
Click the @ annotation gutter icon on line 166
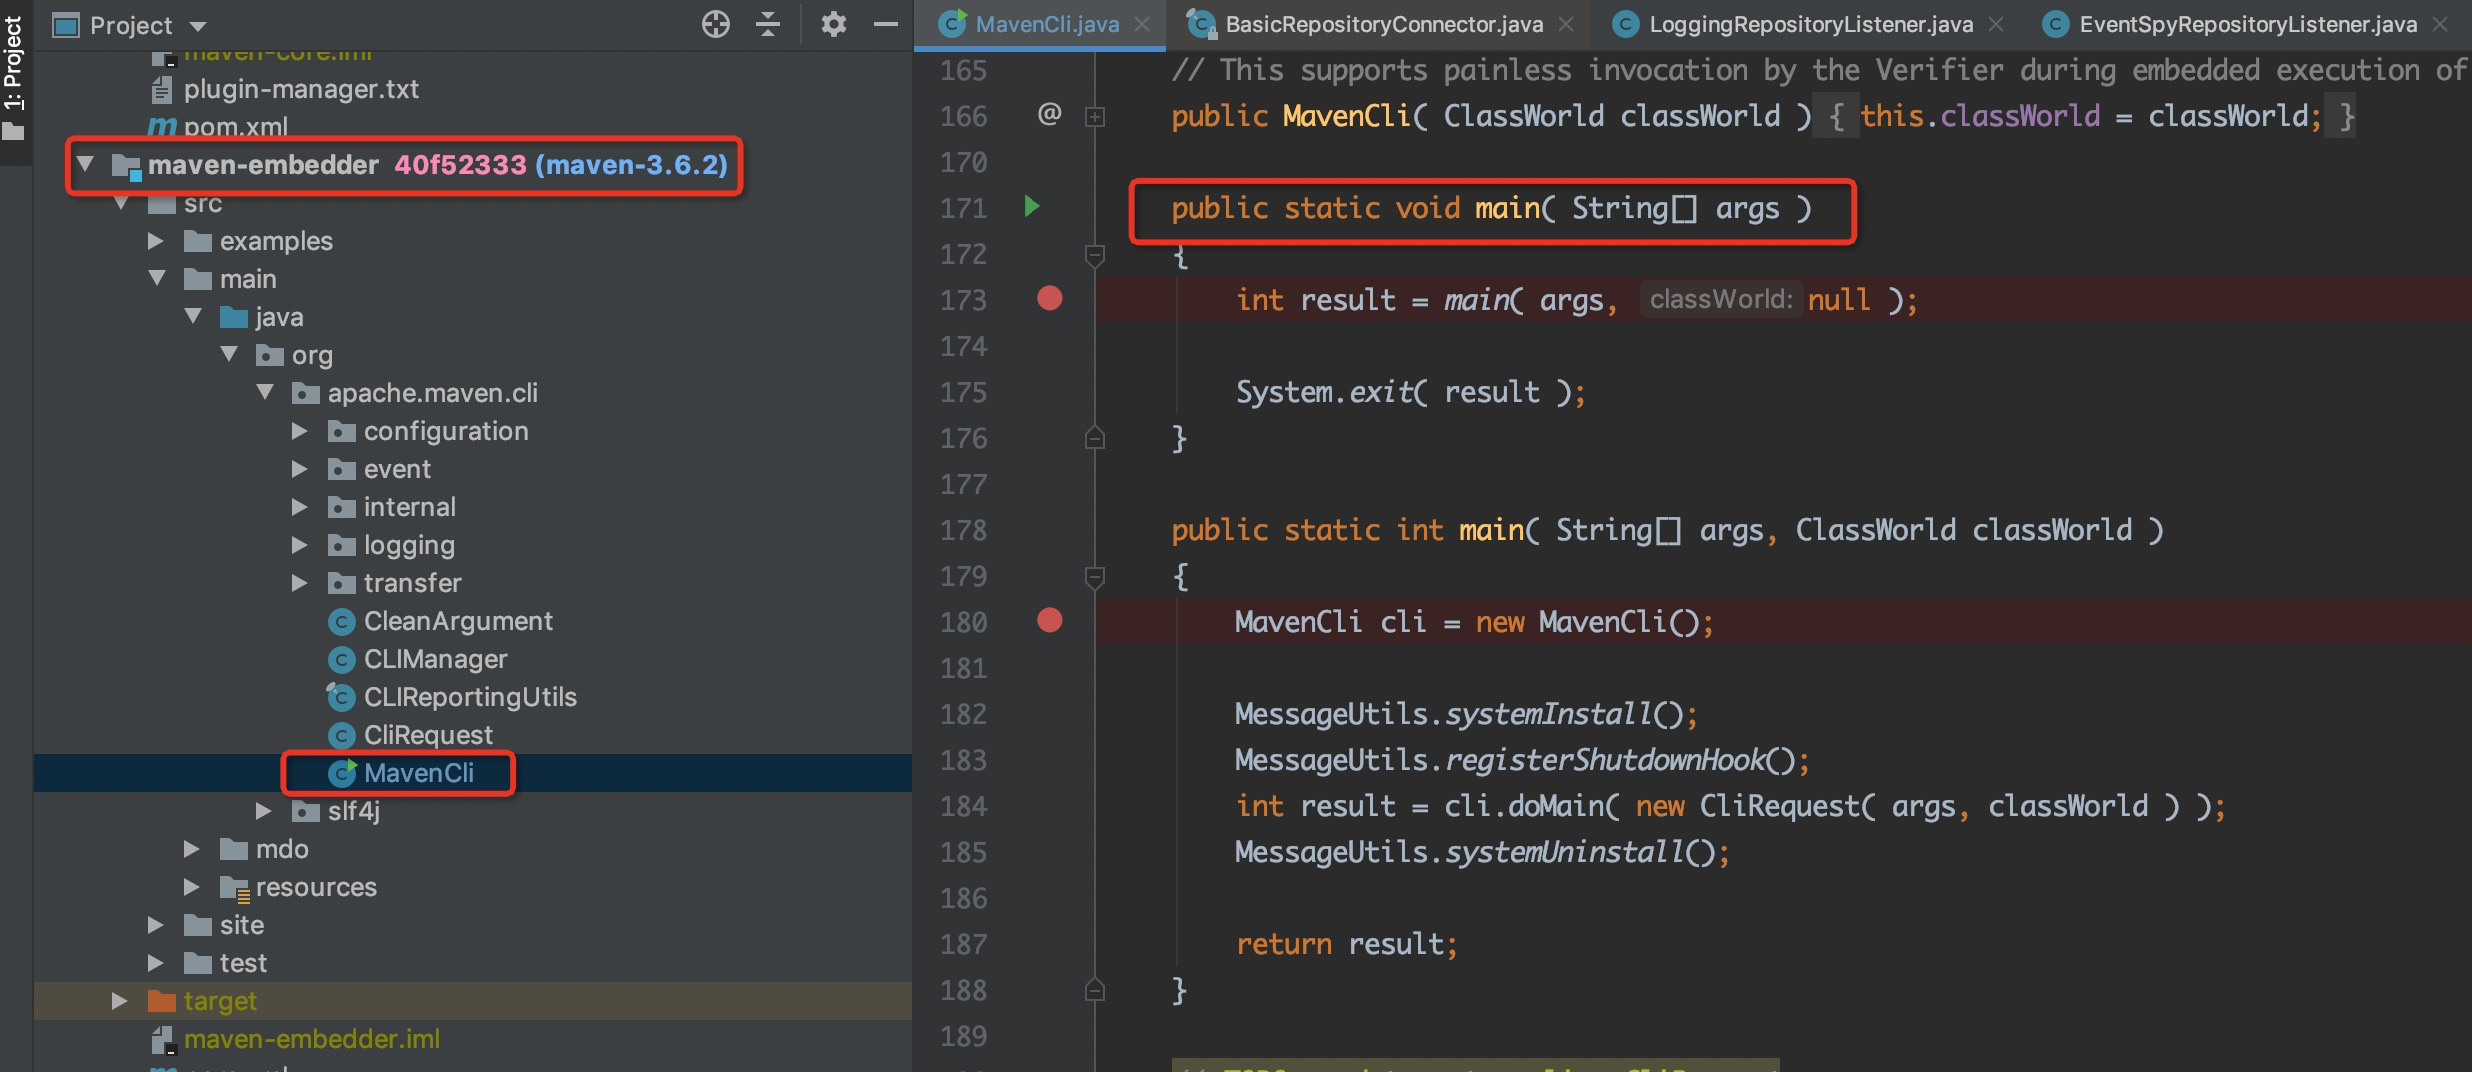tap(1049, 114)
